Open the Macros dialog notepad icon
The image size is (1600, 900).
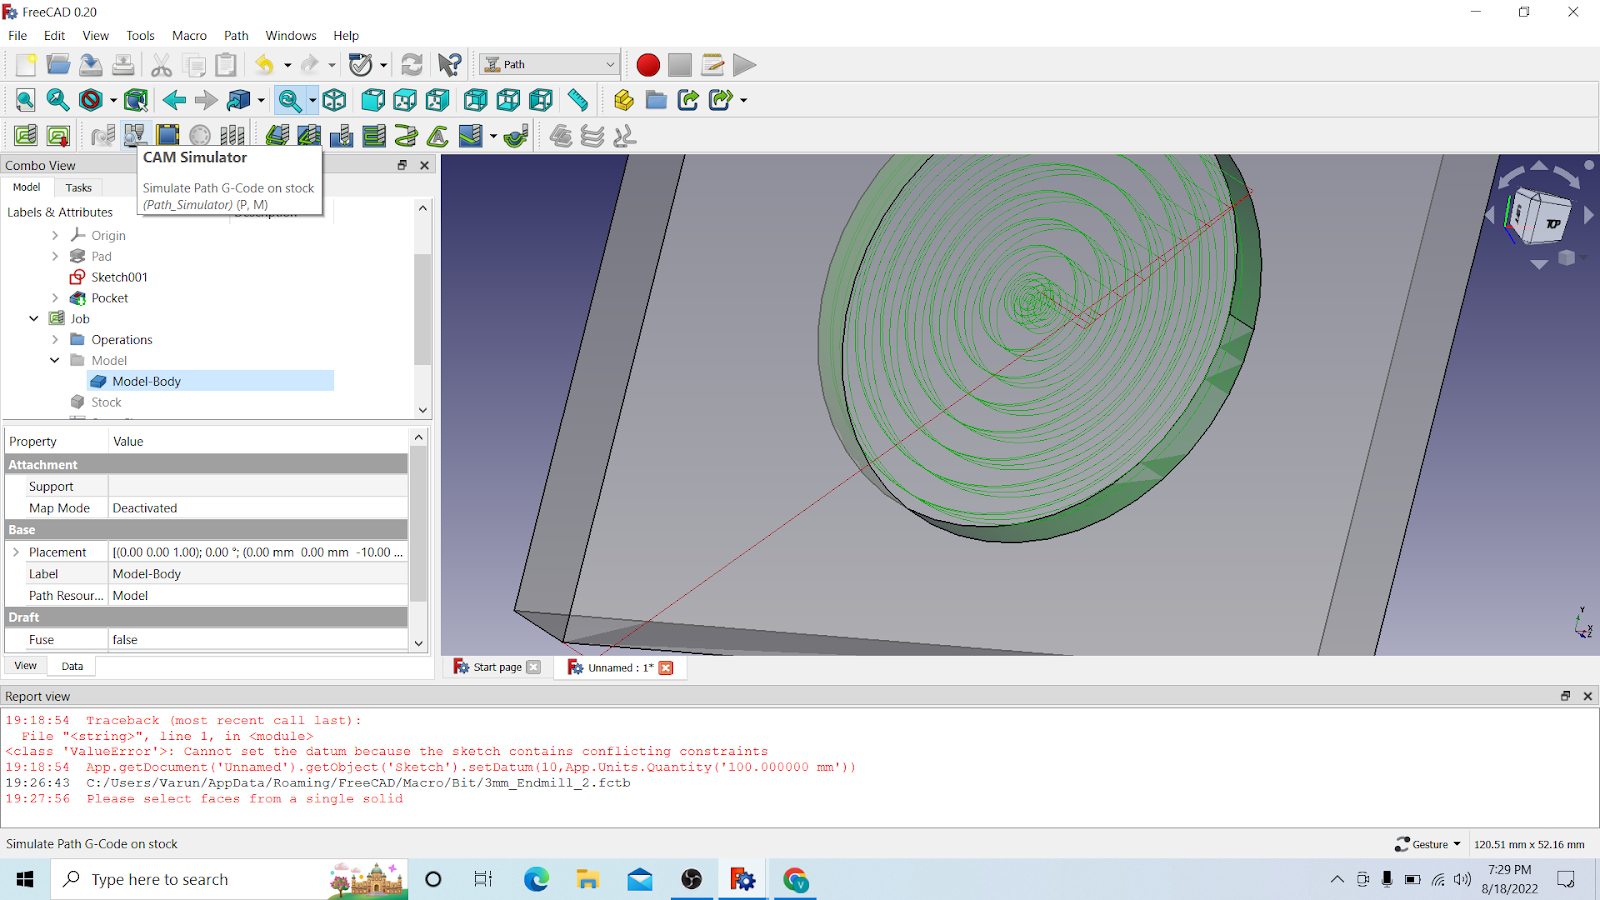click(712, 65)
